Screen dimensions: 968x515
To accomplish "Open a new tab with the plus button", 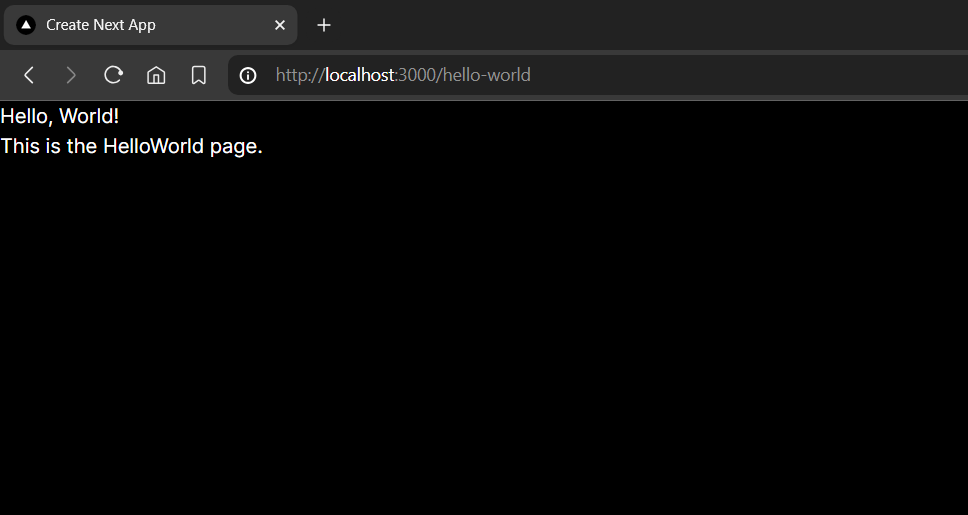I will pos(324,25).
